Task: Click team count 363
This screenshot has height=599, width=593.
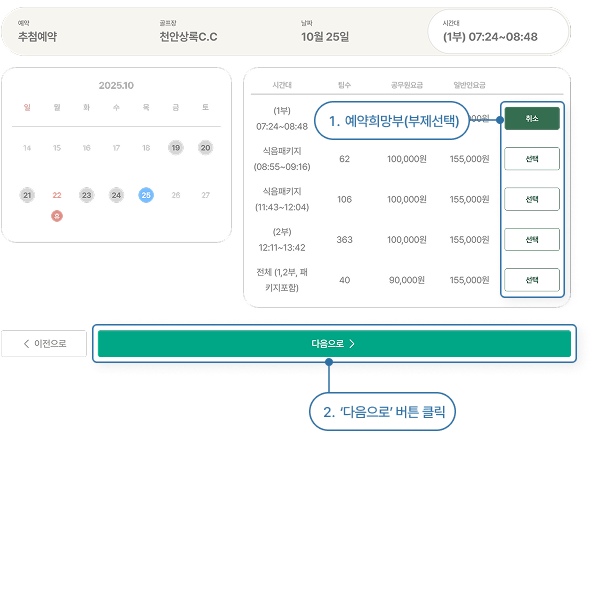Action: pyautogui.click(x=344, y=240)
